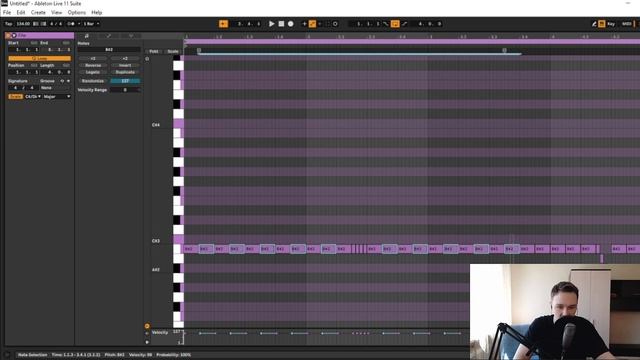Open the 1 Bar quantization menu
Screen dimensions: 640x360
[x=91, y=24]
